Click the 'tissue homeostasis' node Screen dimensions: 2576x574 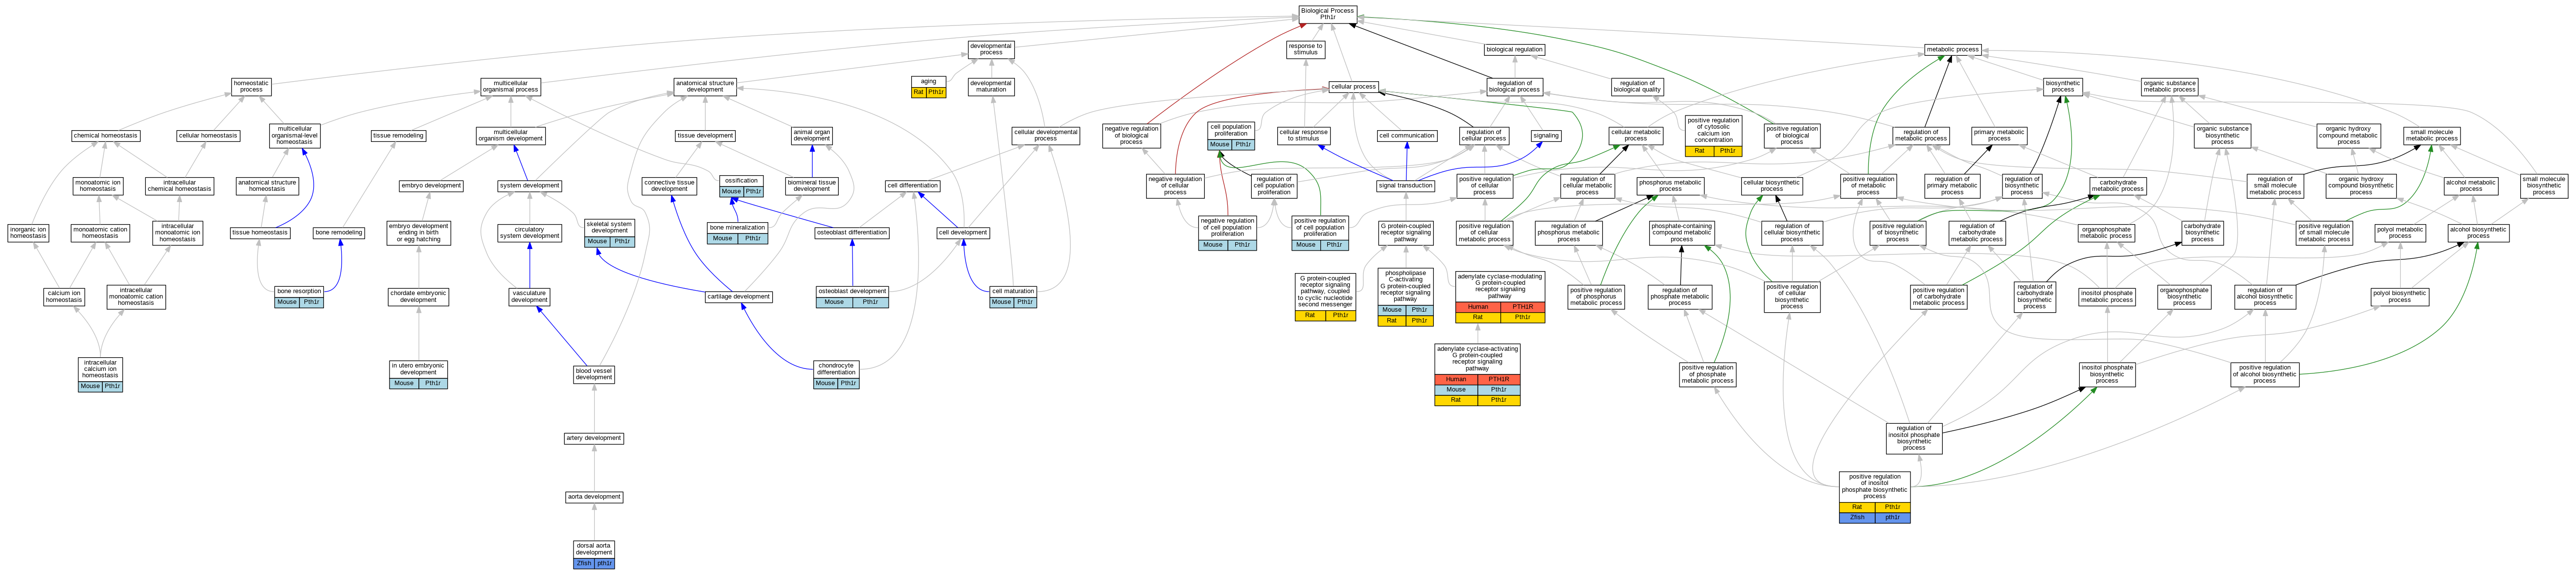261,232
